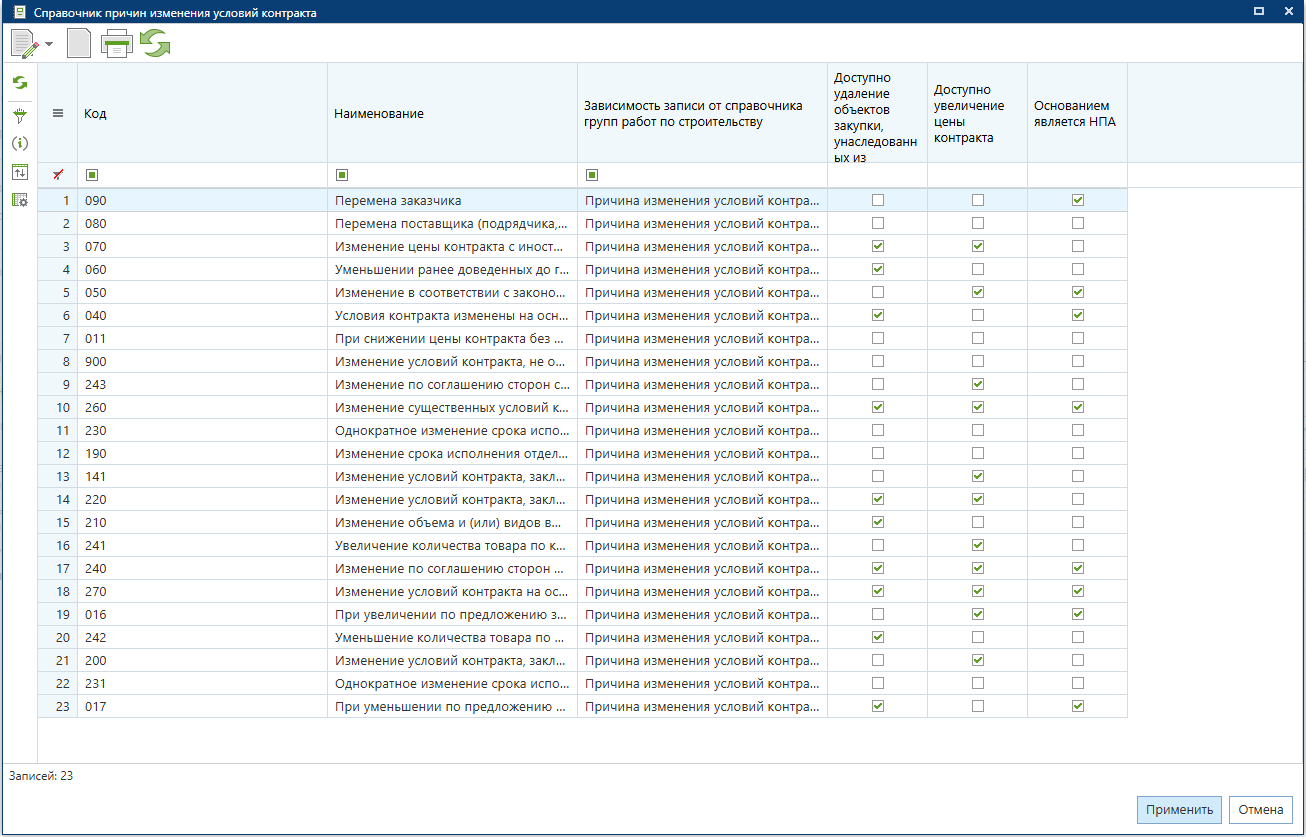
Task: Click the small refresh icon in sidebar
Action: [x=20, y=83]
